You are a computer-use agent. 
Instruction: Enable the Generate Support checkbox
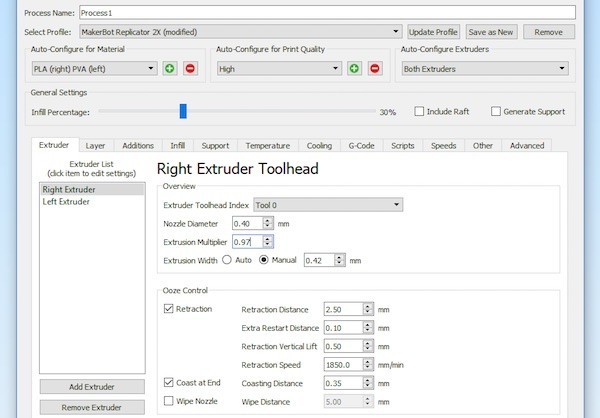(x=496, y=112)
